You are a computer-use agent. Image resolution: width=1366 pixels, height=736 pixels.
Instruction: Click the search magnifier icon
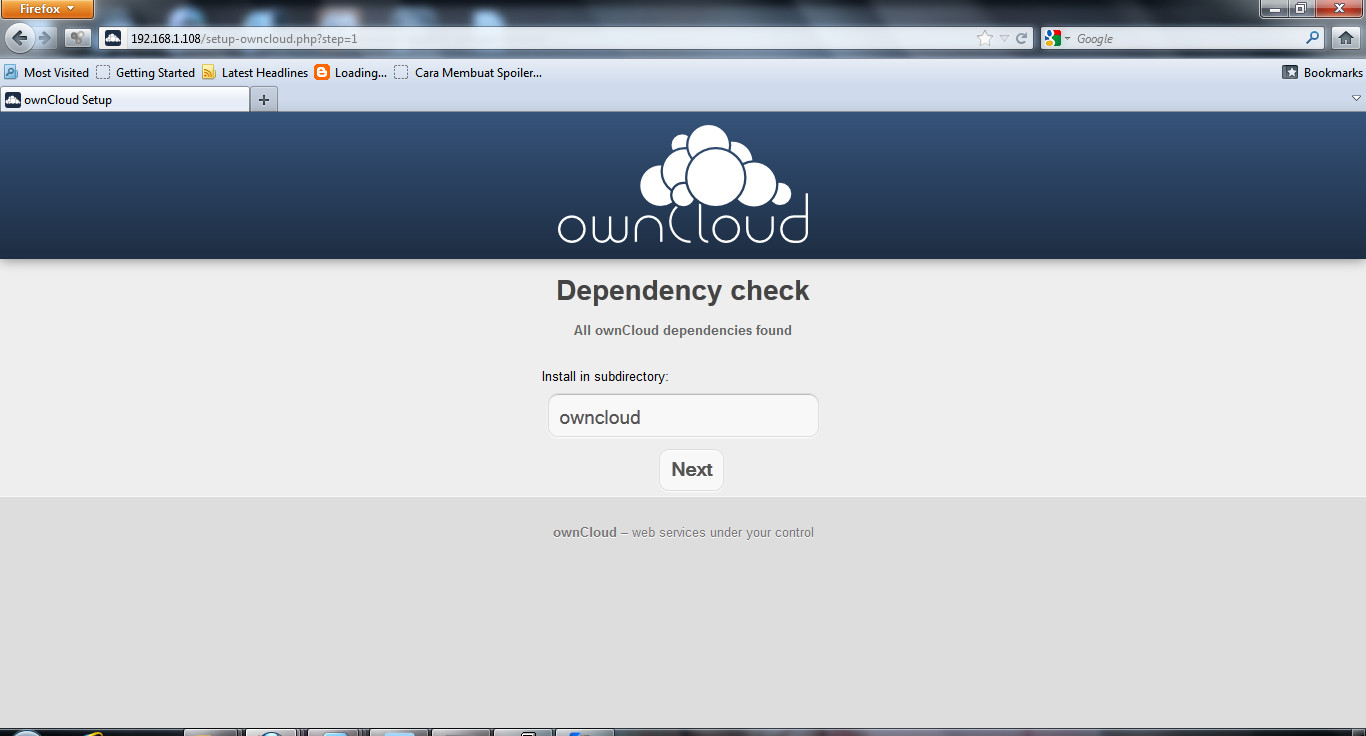point(1313,38)
